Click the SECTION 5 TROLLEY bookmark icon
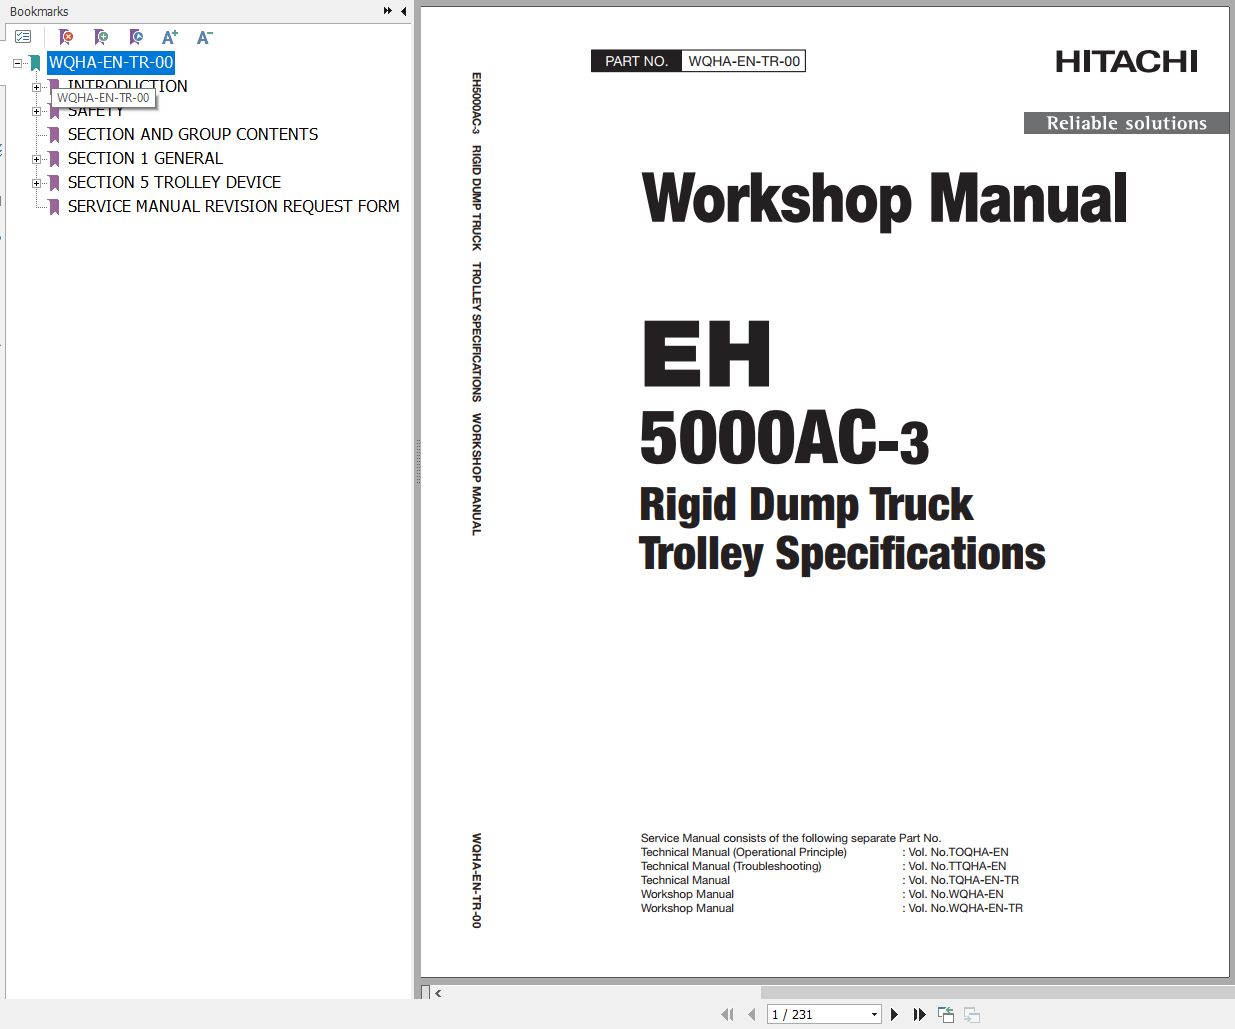This screenshot has width=1235, height=1029. tap(55, 183)
